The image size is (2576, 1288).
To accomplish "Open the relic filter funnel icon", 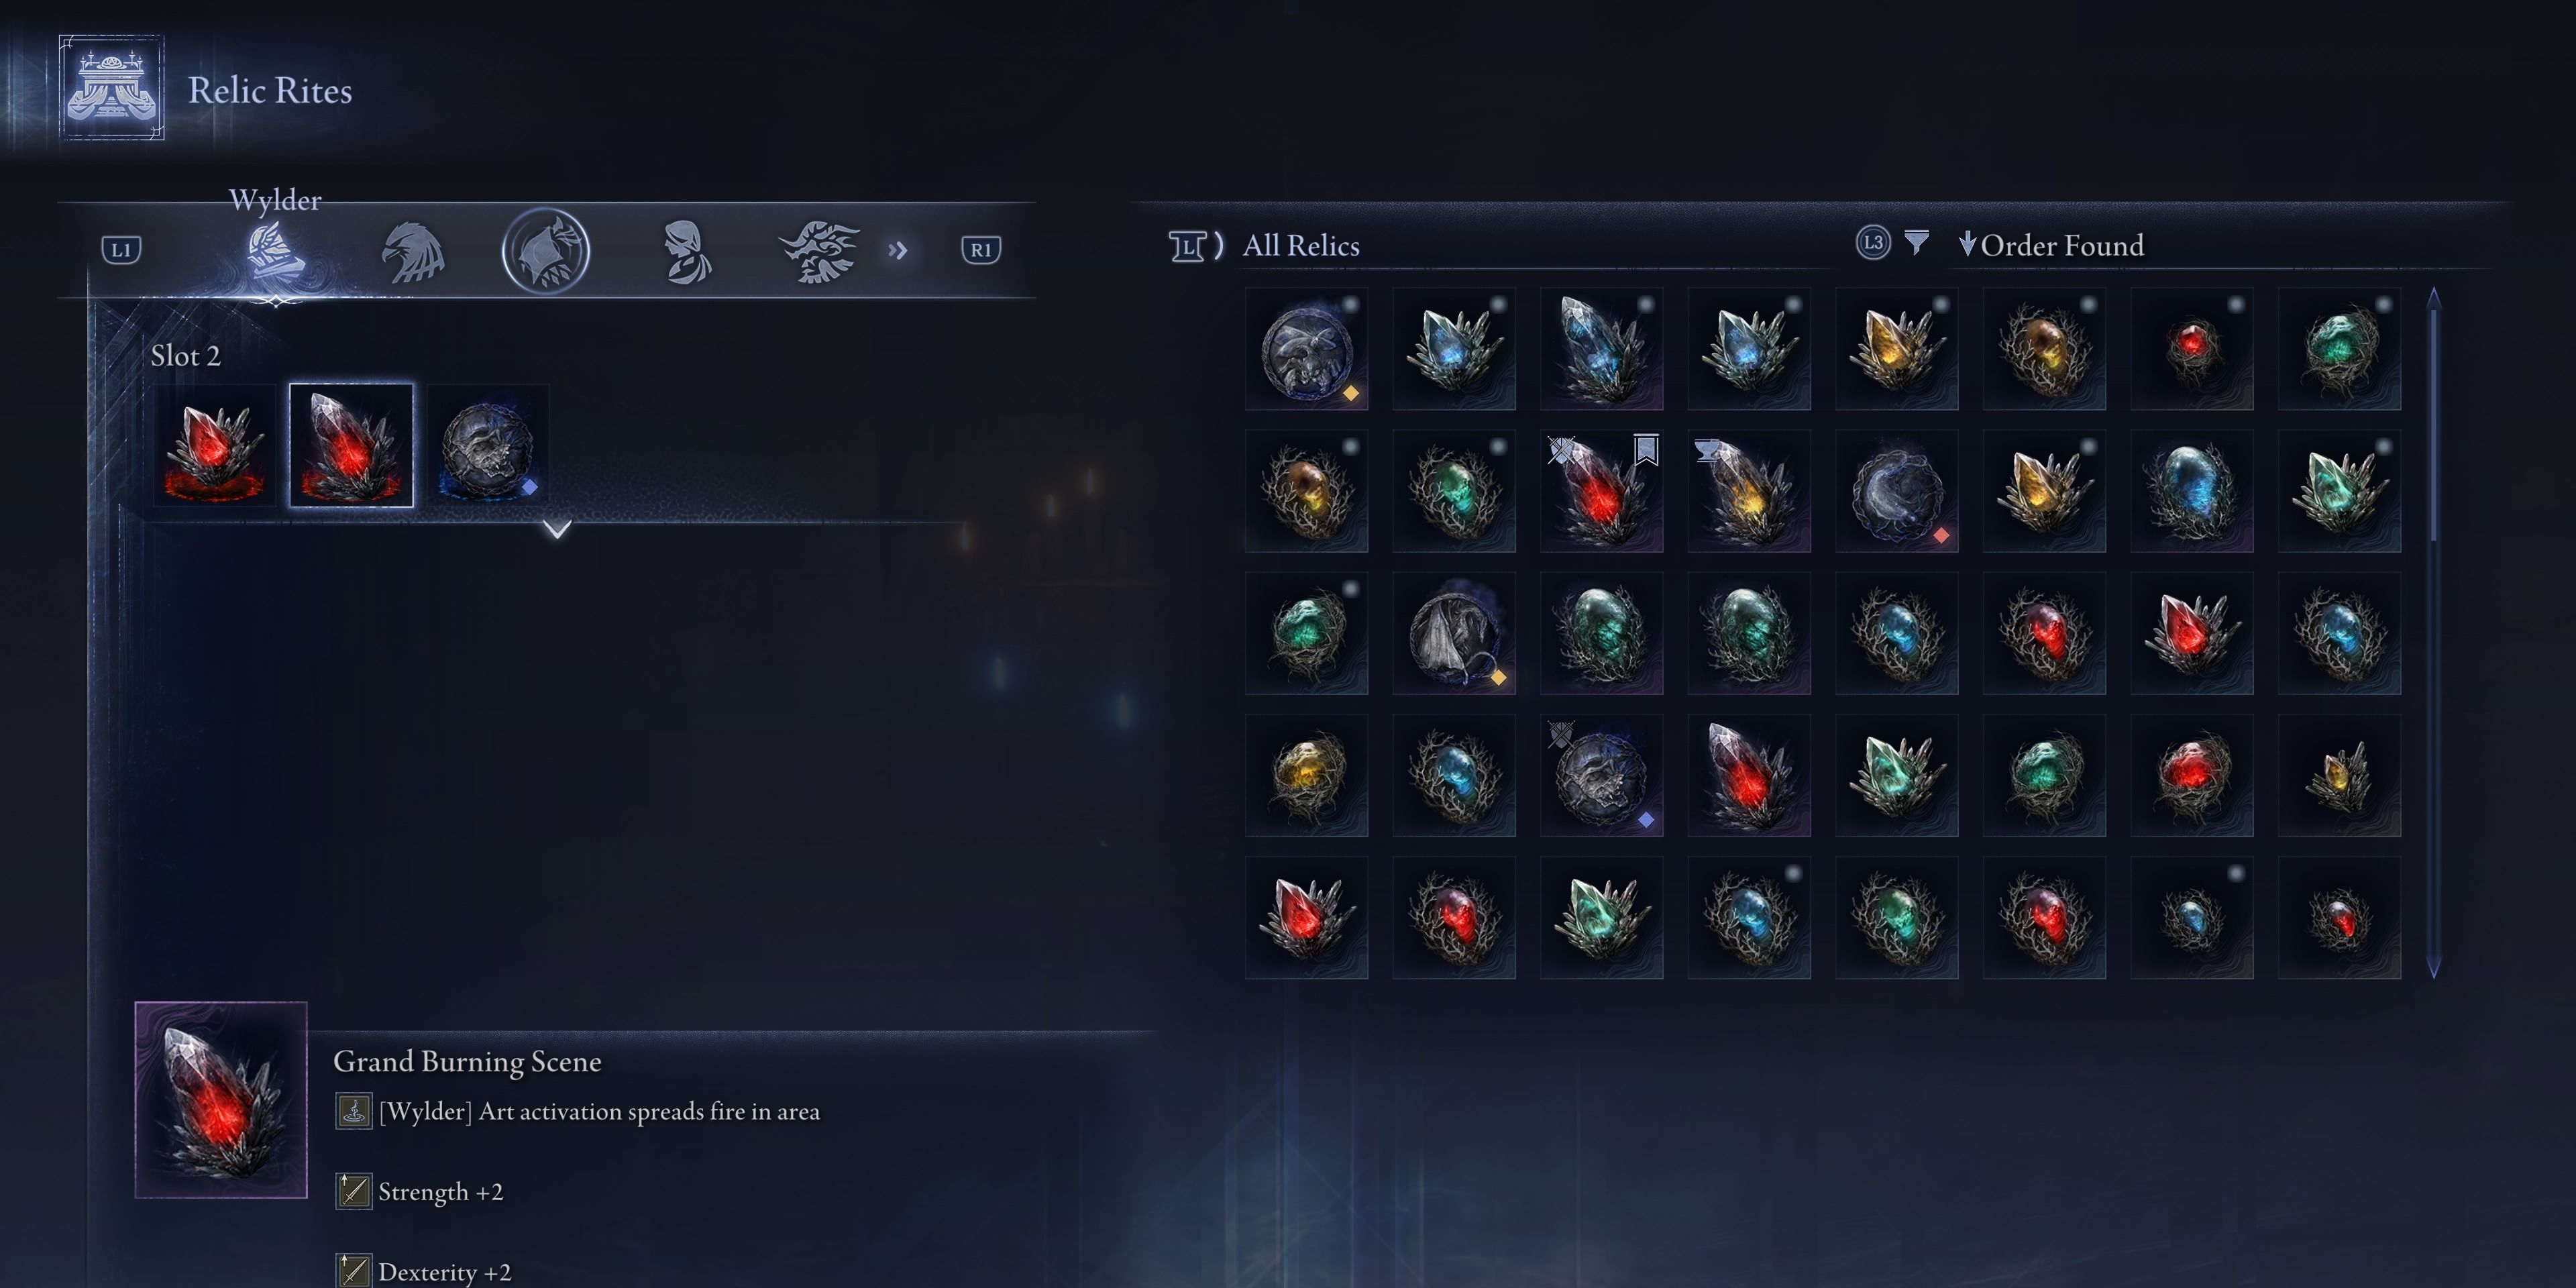I will (x=1916, y=243).
